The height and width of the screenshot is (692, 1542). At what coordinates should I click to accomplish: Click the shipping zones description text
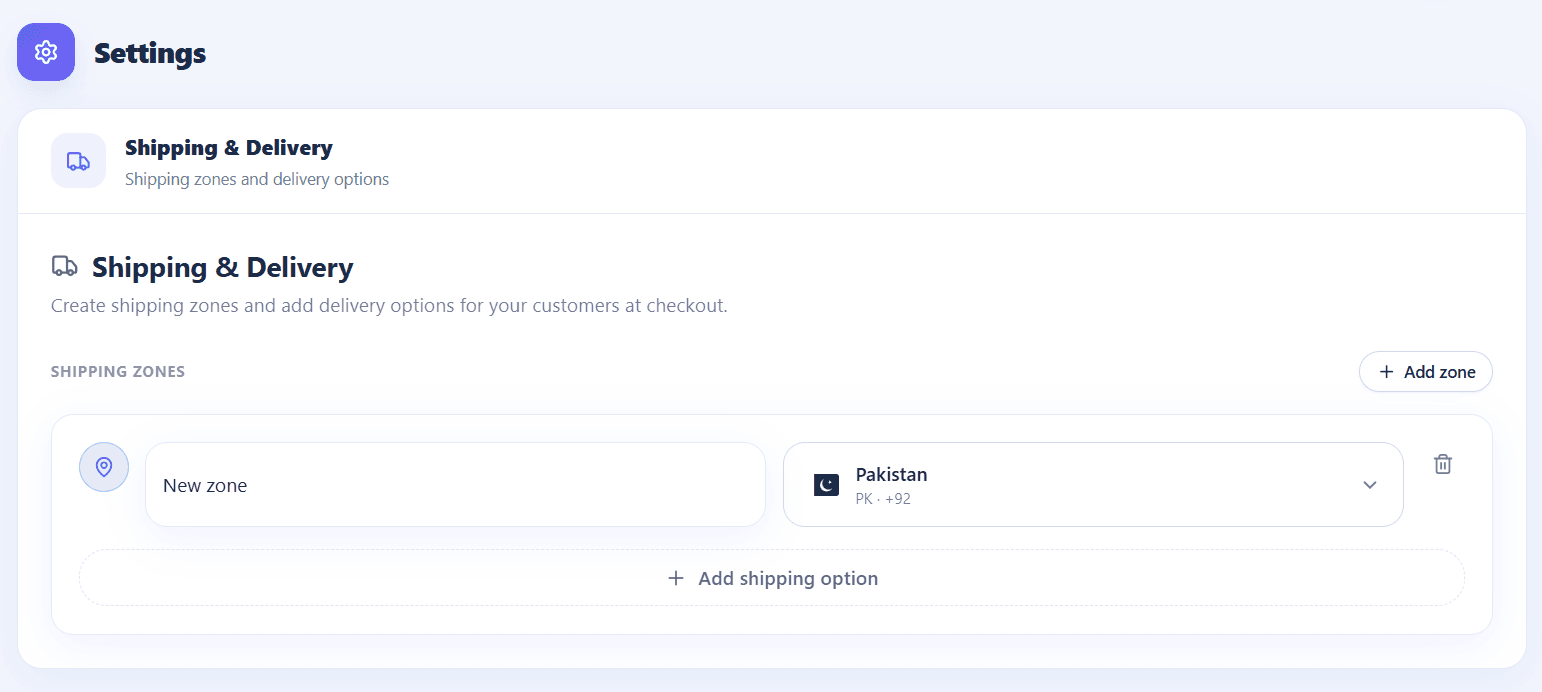click(389, 305)
